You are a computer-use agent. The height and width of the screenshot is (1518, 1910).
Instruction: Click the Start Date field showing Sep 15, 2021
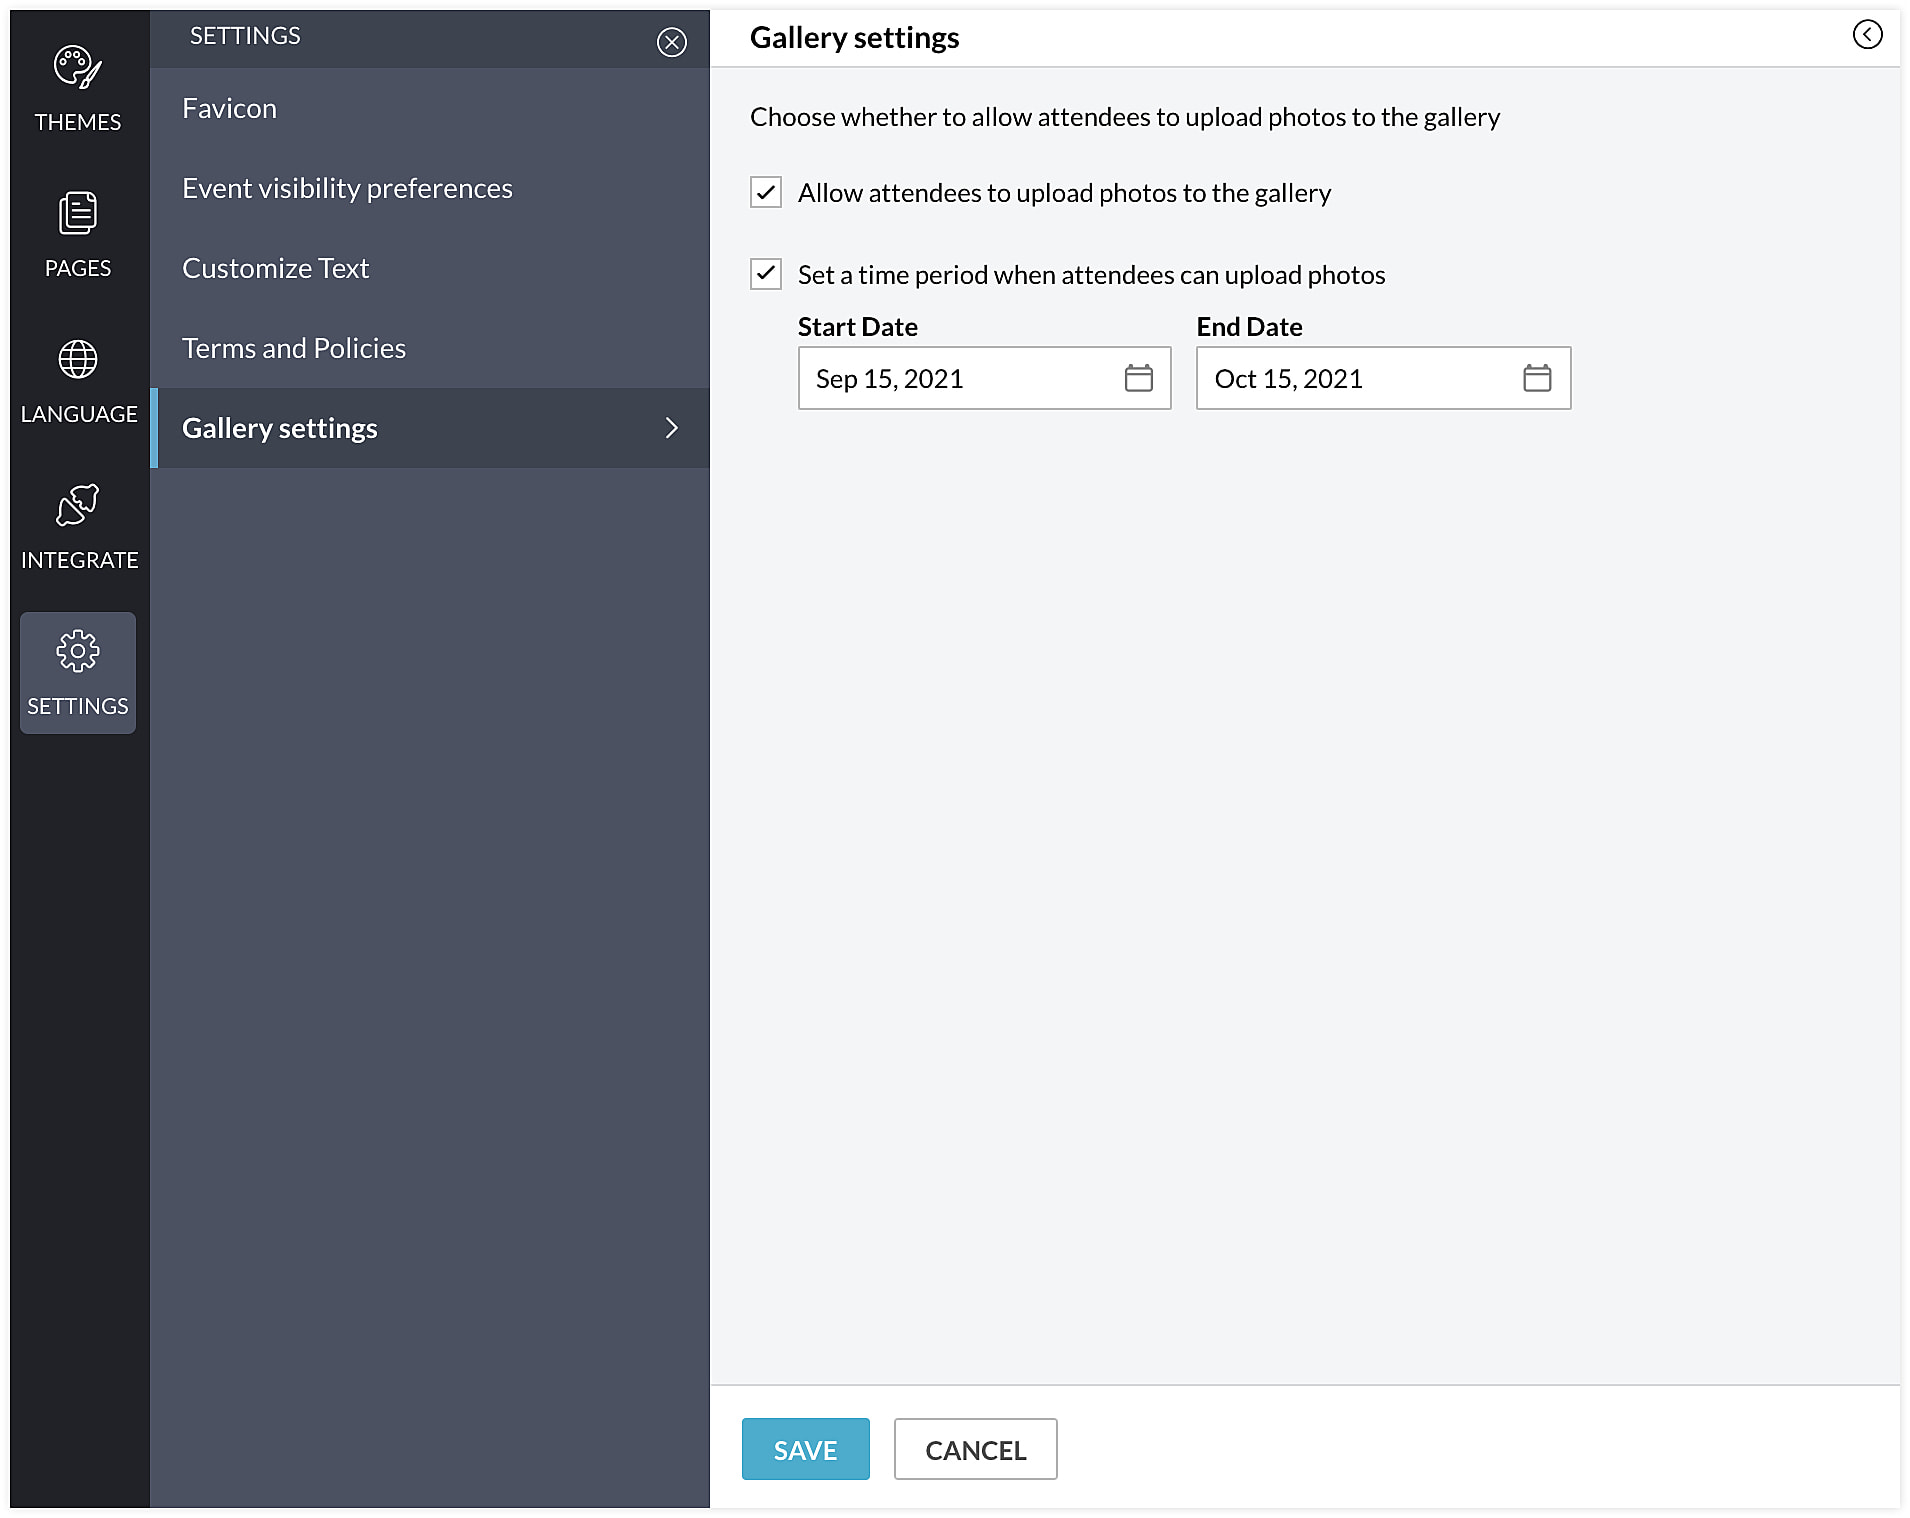point(960,378)
